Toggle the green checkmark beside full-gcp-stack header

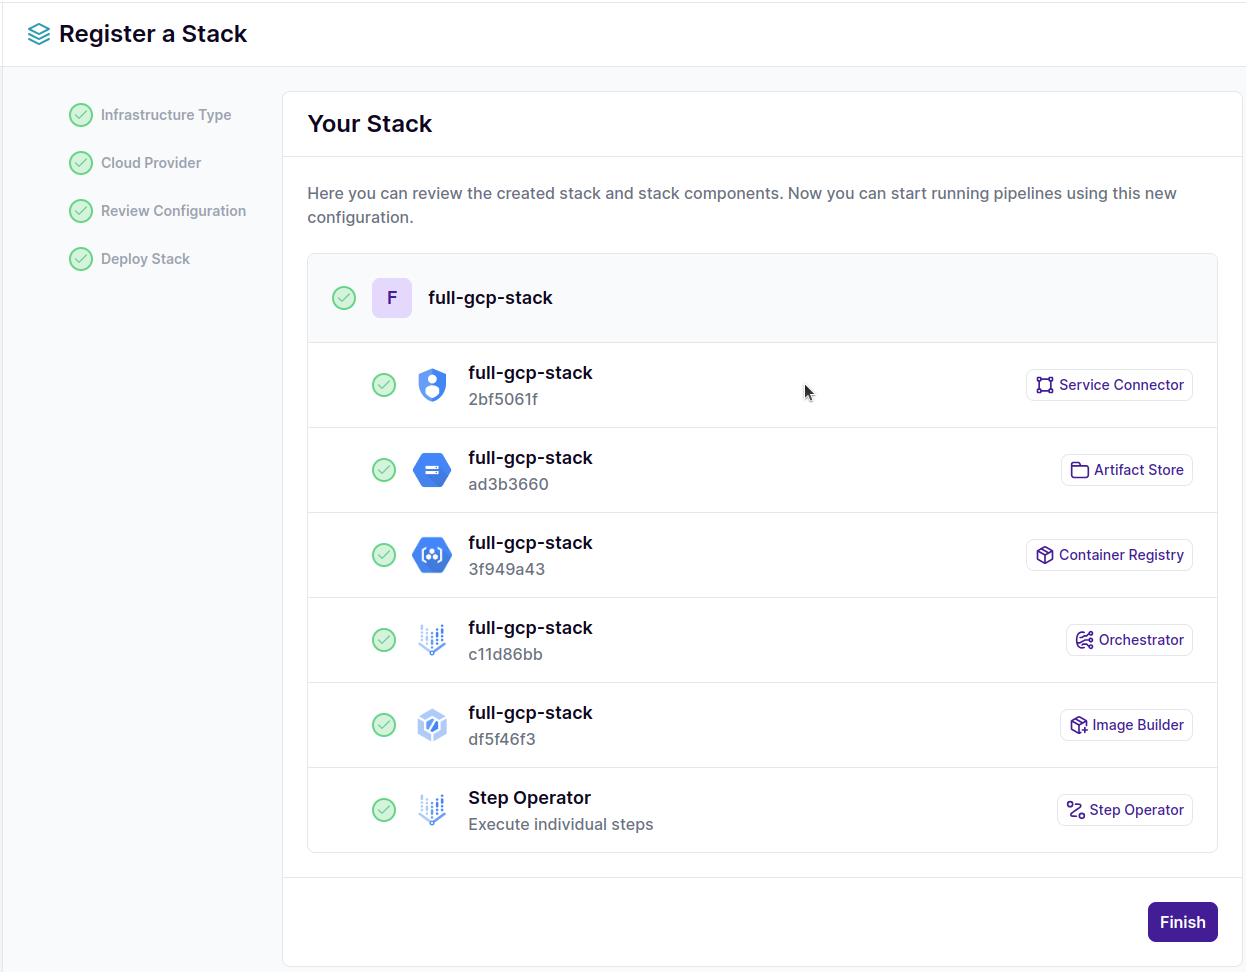344,297
